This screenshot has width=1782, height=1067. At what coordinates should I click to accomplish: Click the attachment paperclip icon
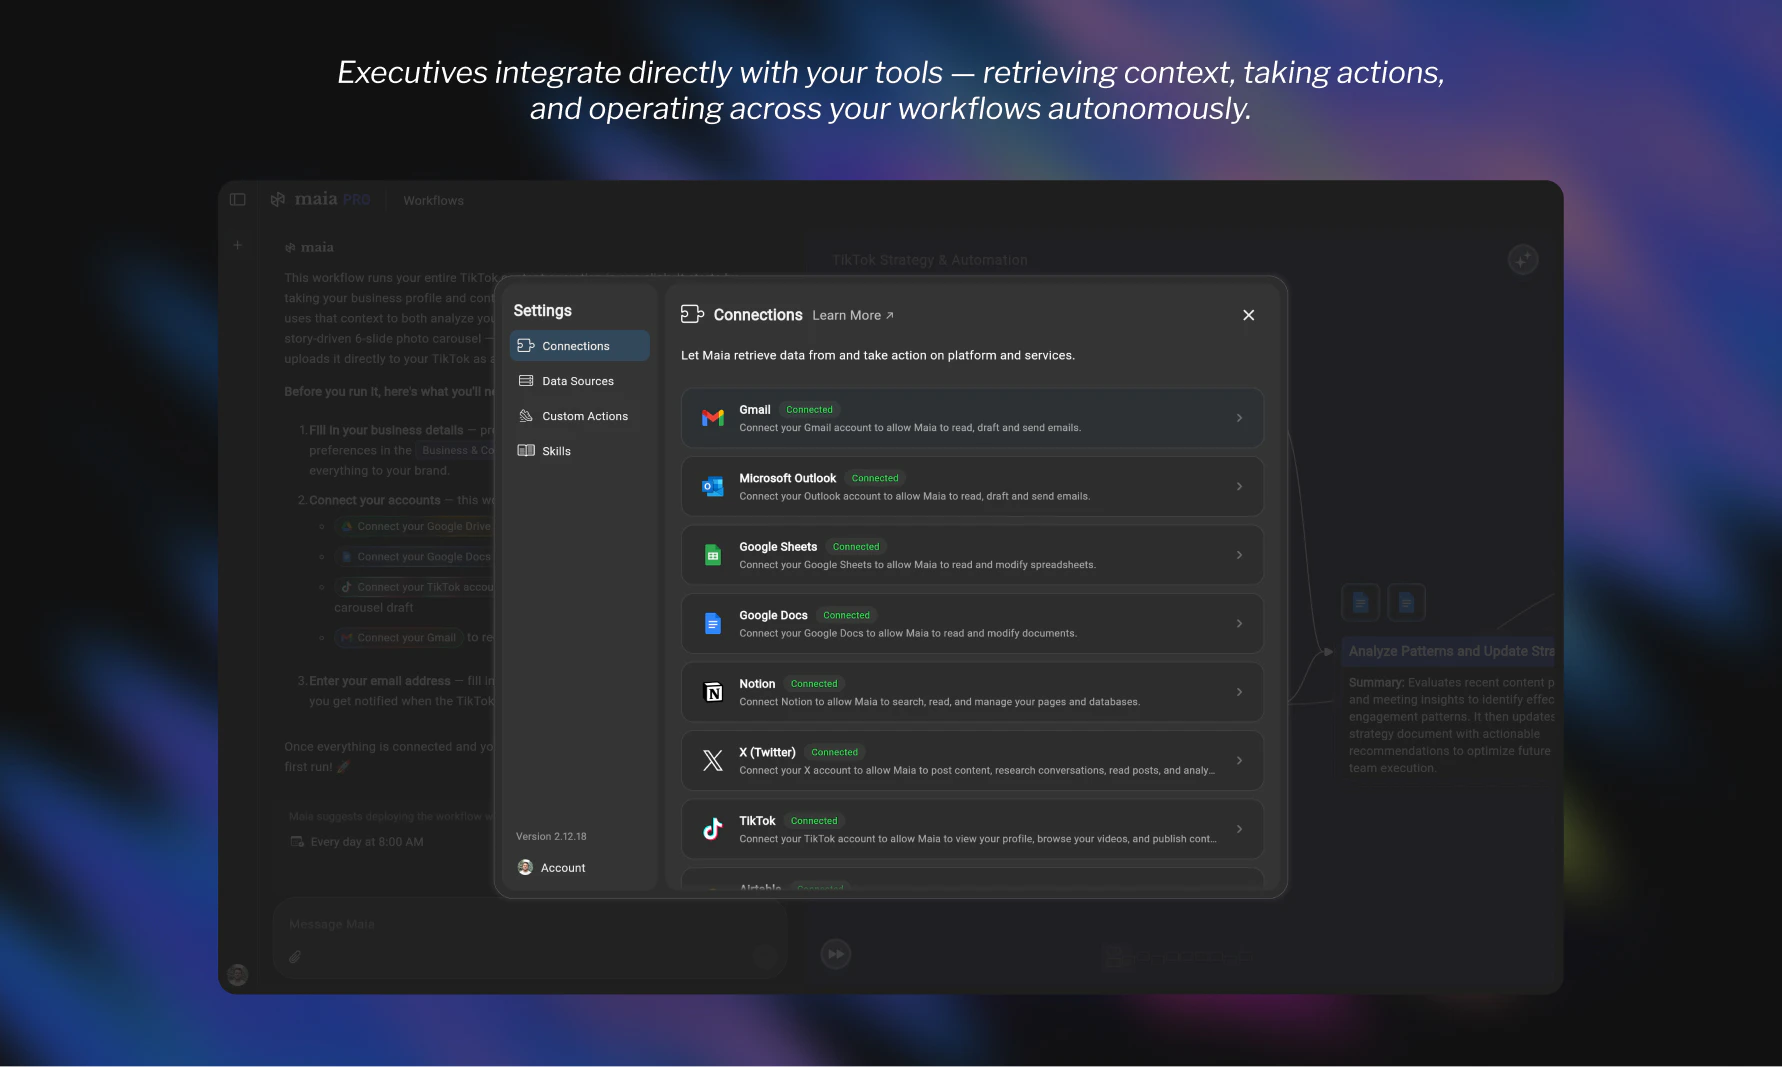click(x=295, y=957)
